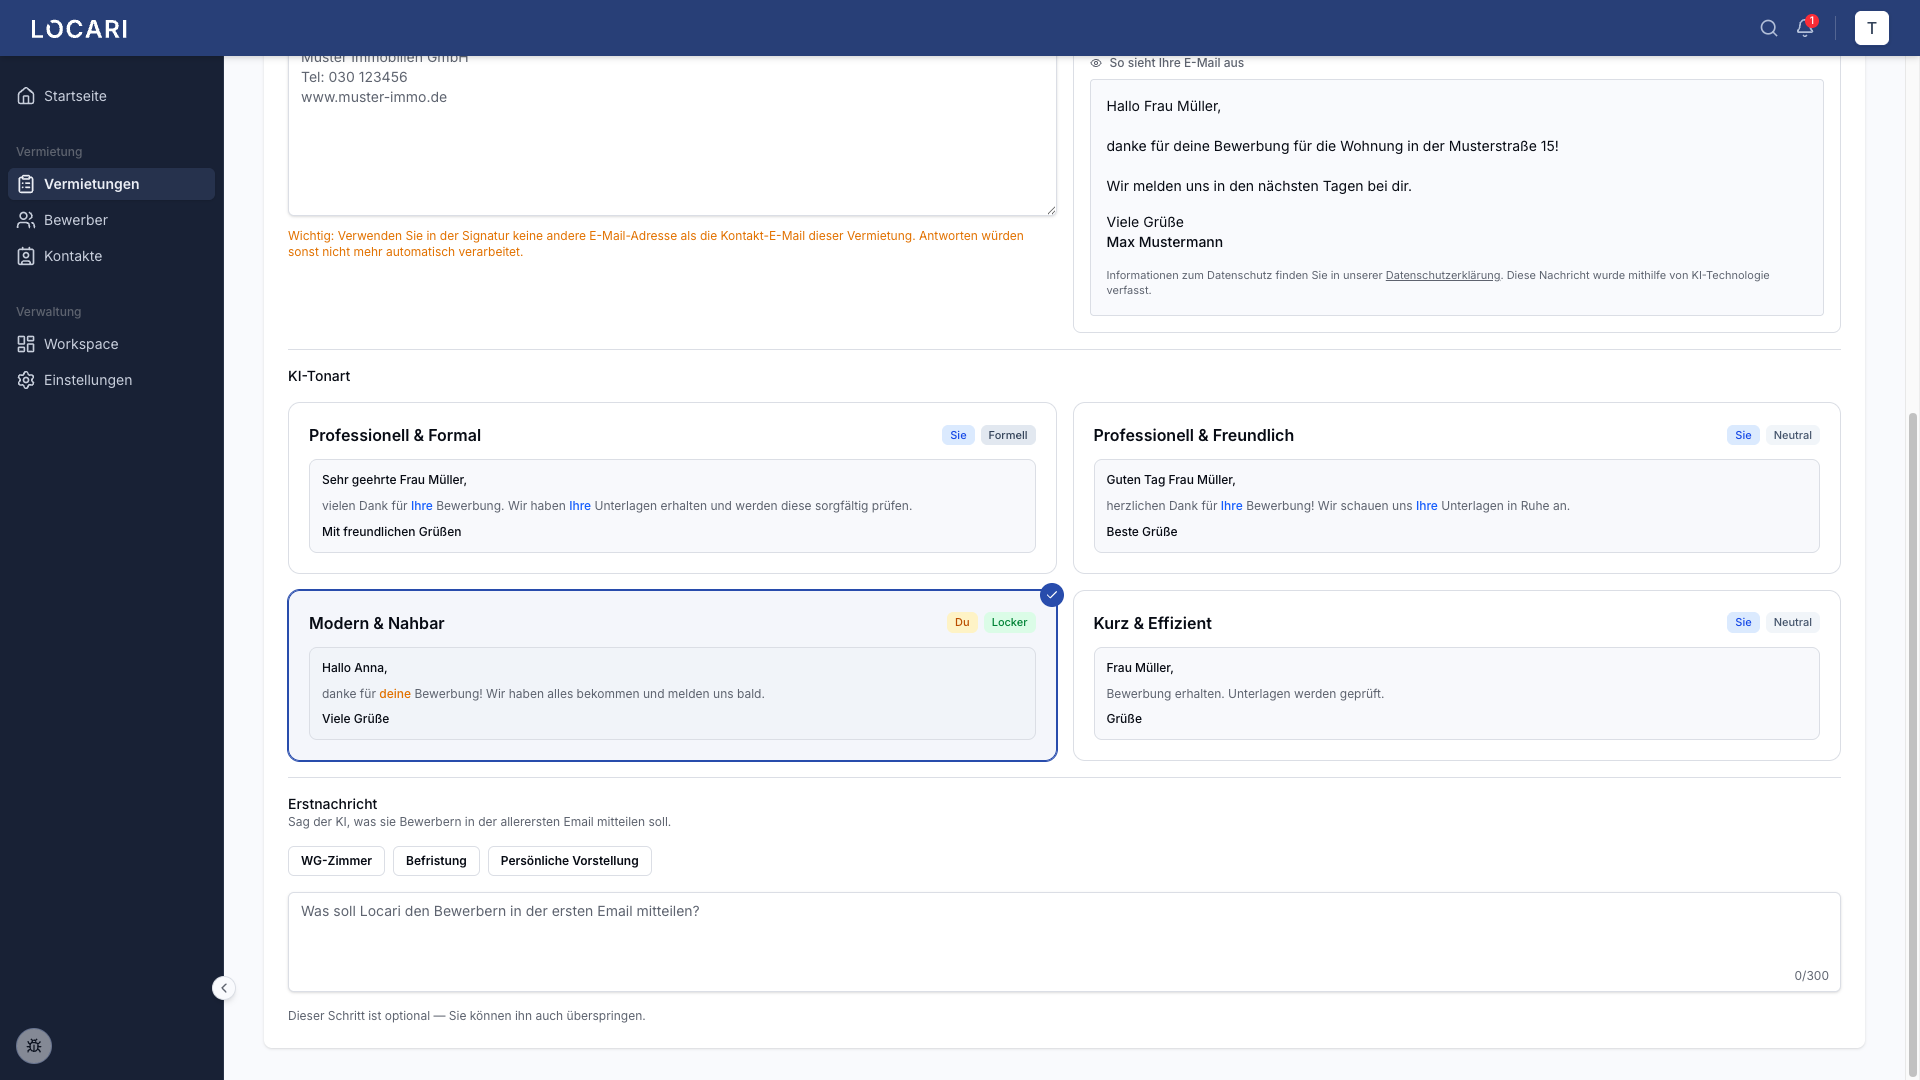The image size is (1920, 1080).
Task: Open the search icon in header
Action: coord(1769,28)
